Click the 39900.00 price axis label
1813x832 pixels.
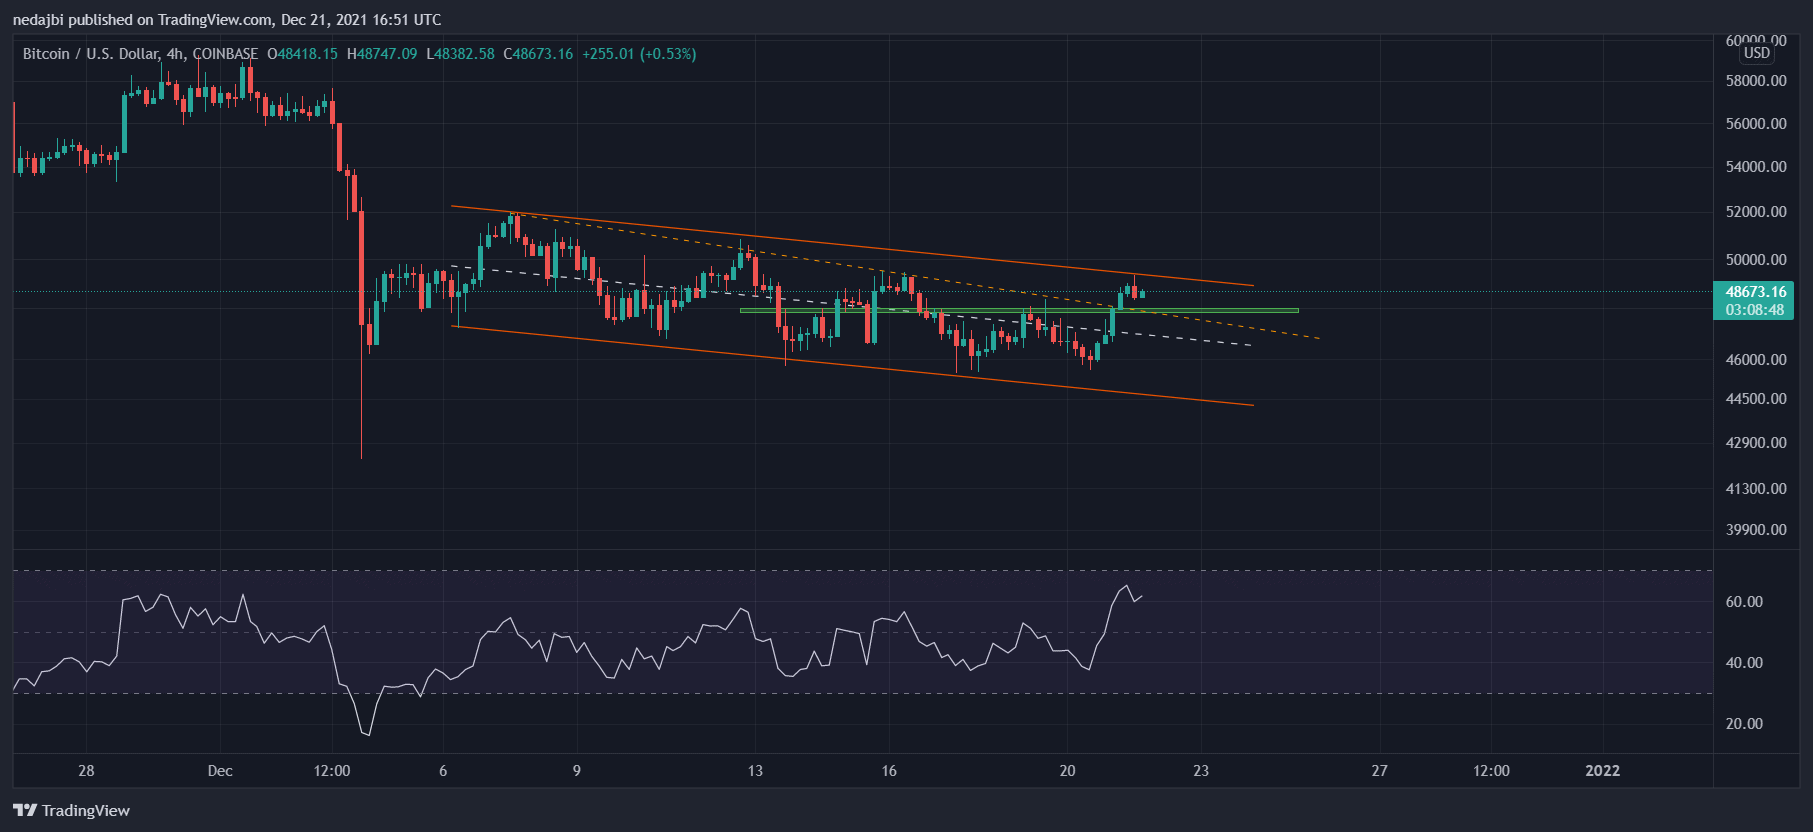1756,530
